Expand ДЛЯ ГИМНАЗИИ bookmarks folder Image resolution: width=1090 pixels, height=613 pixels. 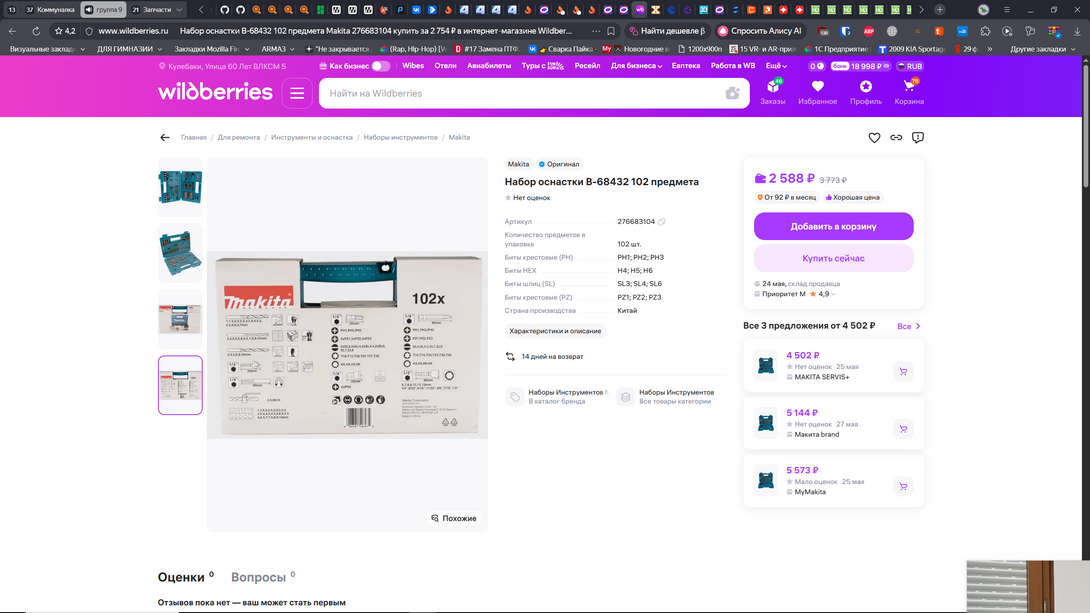tap(129, 49)
